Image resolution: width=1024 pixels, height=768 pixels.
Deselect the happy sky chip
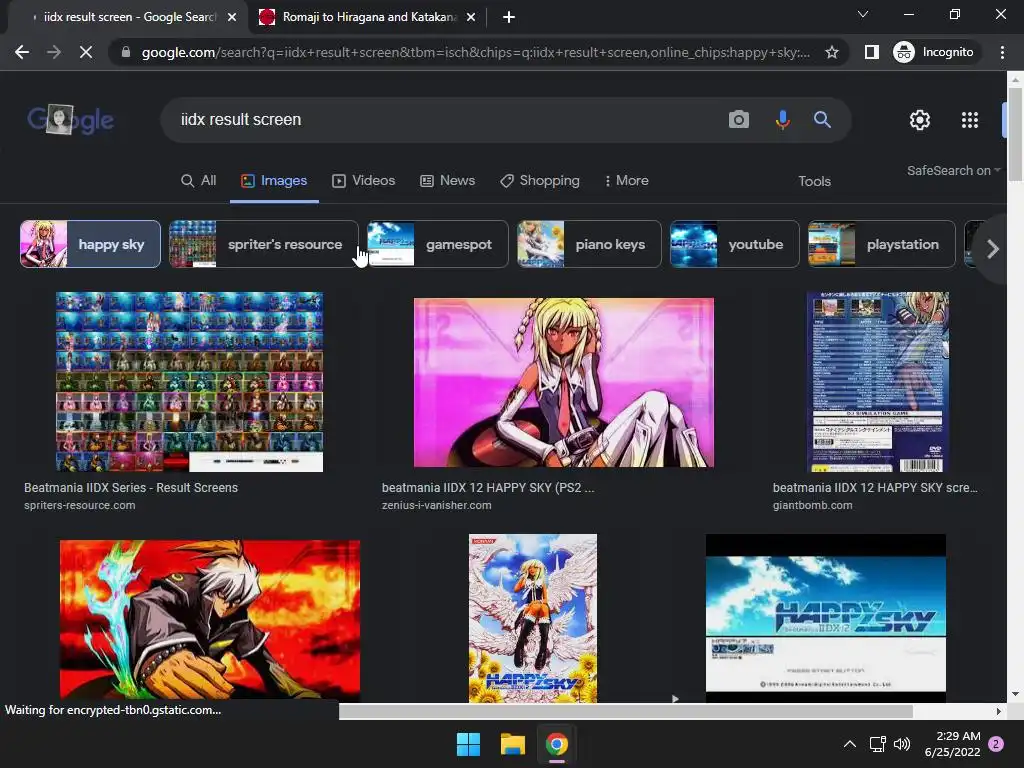(90, 244)
